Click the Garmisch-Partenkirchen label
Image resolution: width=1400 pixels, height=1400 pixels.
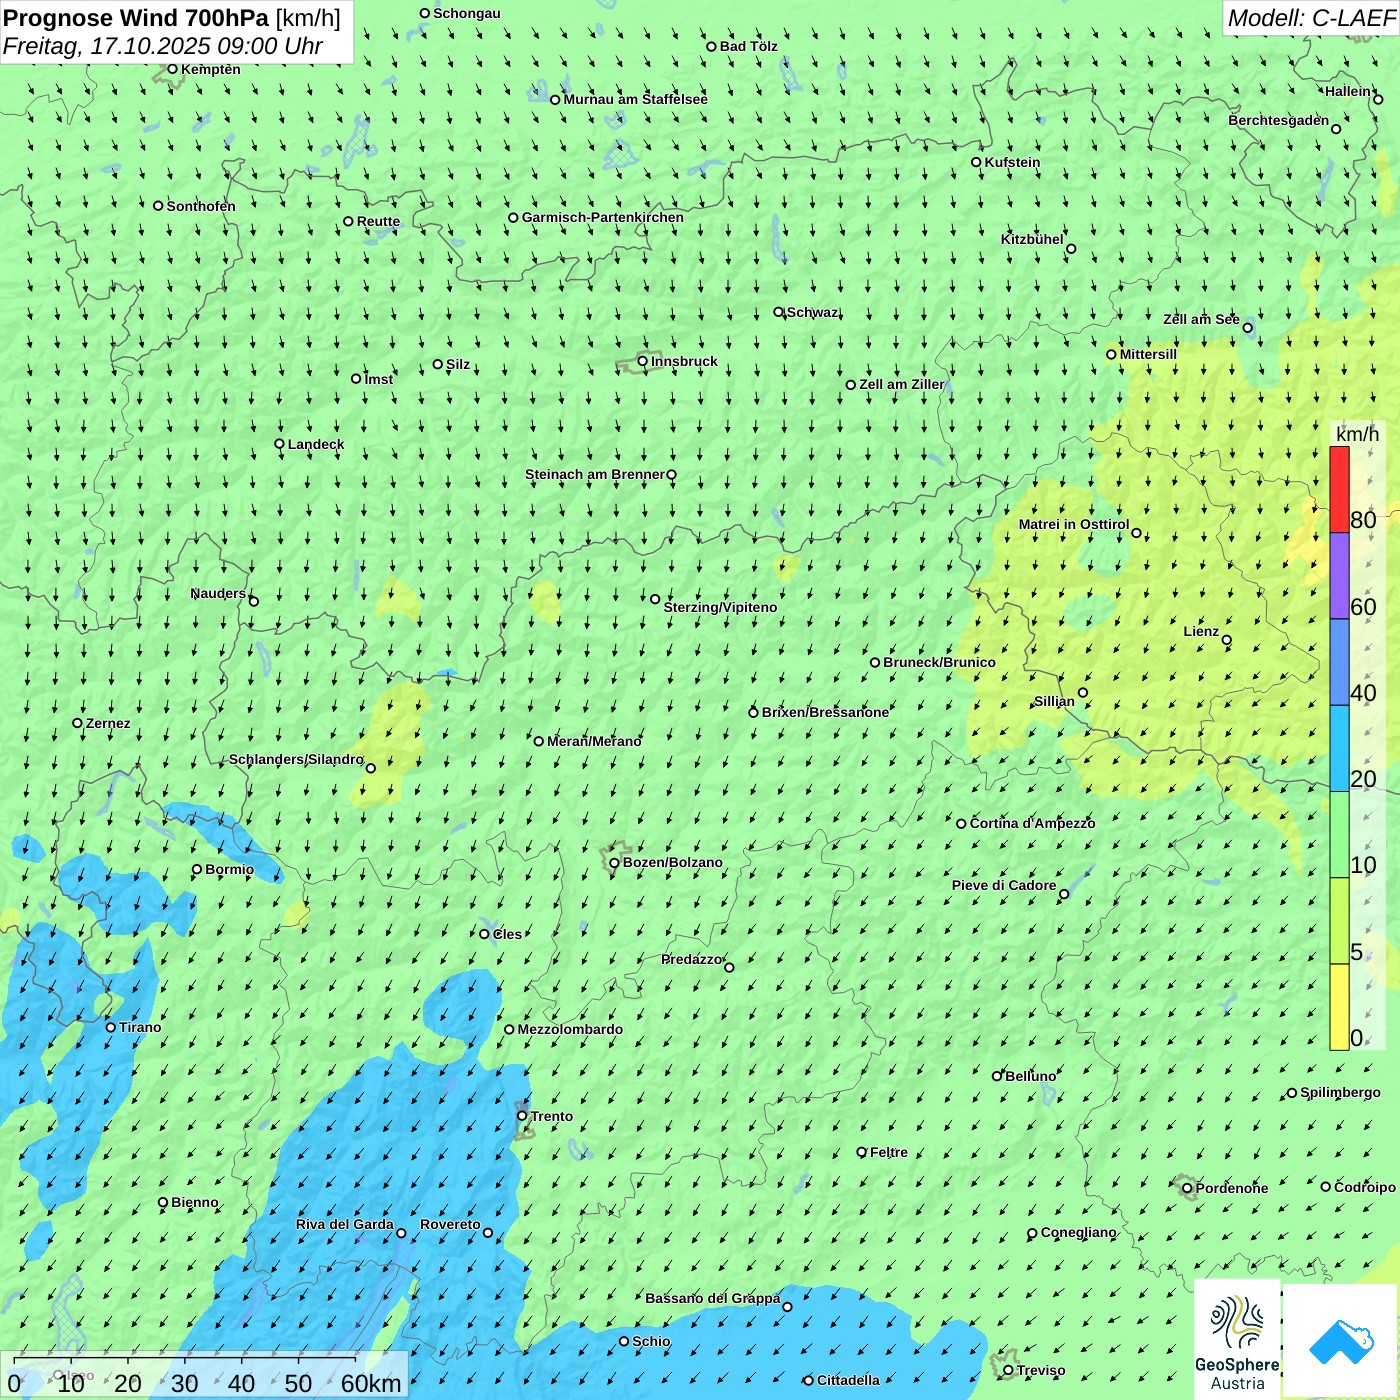(603, 217)
